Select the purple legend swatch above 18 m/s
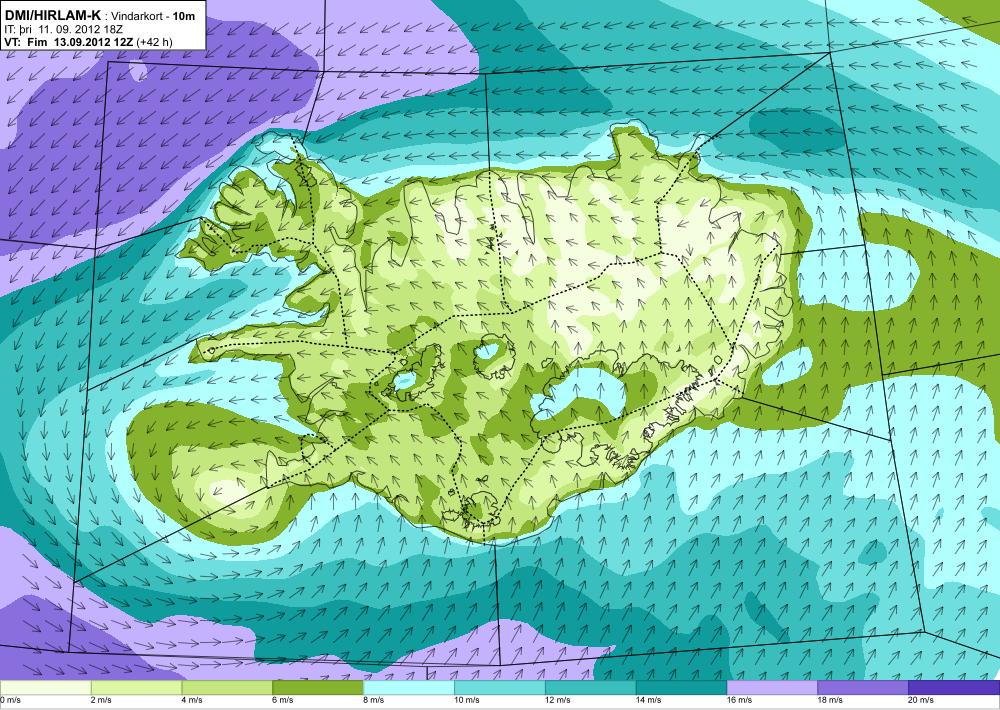1000x710 pixels. (863, 688)
